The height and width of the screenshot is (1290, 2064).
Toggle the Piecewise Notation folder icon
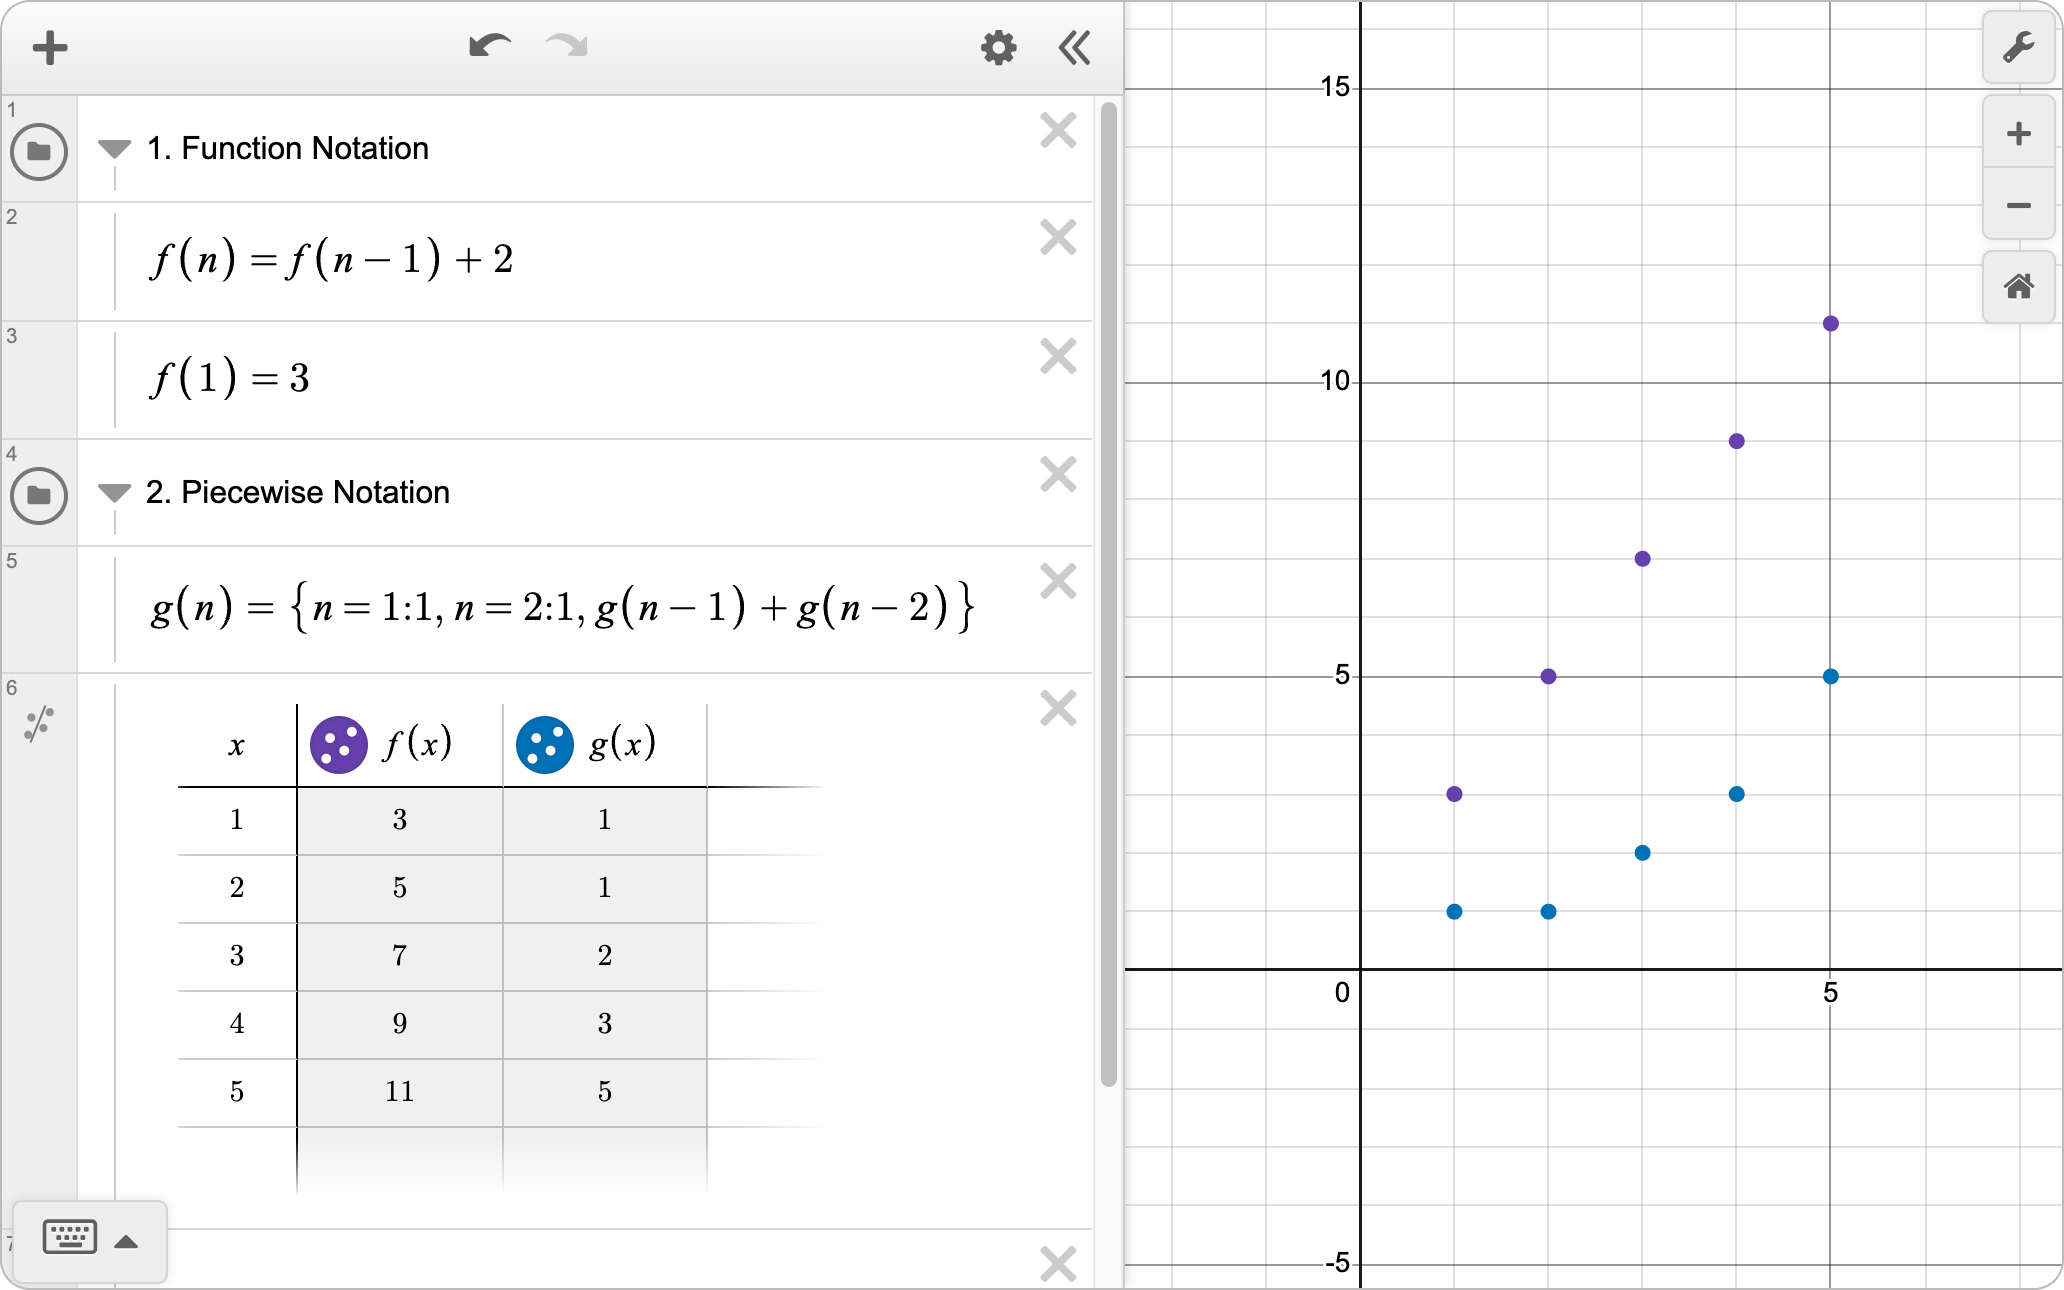coord(39,495)
